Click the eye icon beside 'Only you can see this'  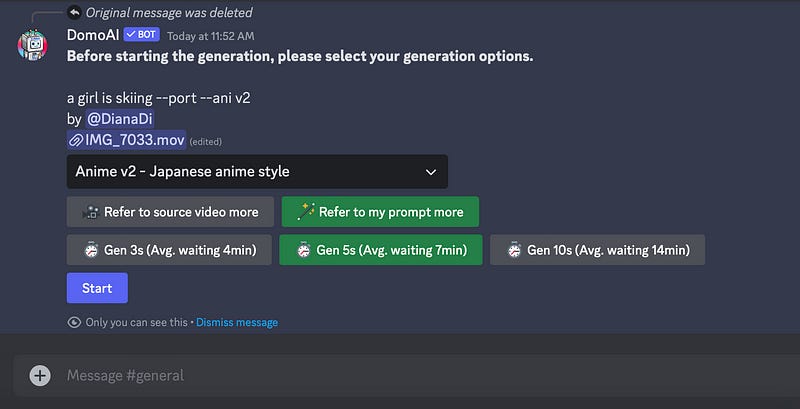pyautogui.click(x=74, y=322)
